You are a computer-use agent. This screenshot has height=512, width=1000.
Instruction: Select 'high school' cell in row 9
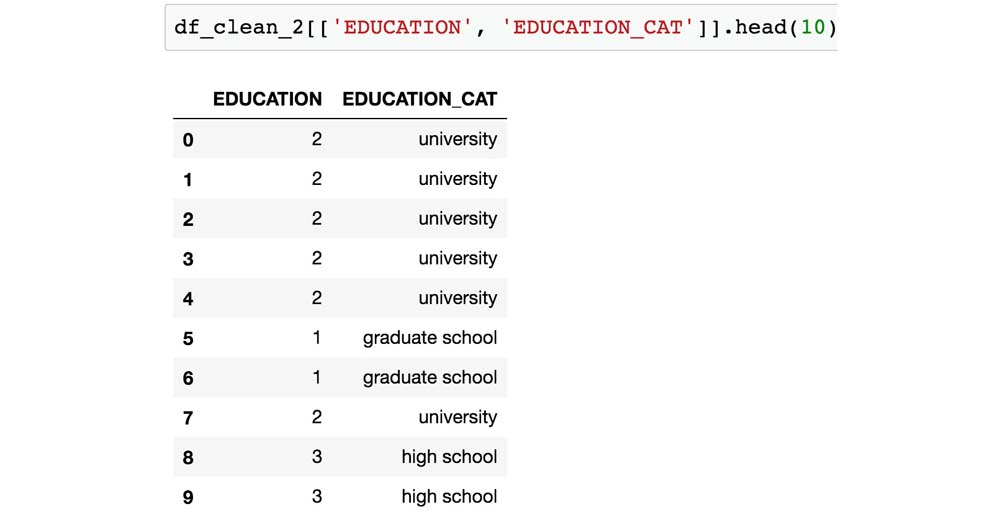coord(449,496)
